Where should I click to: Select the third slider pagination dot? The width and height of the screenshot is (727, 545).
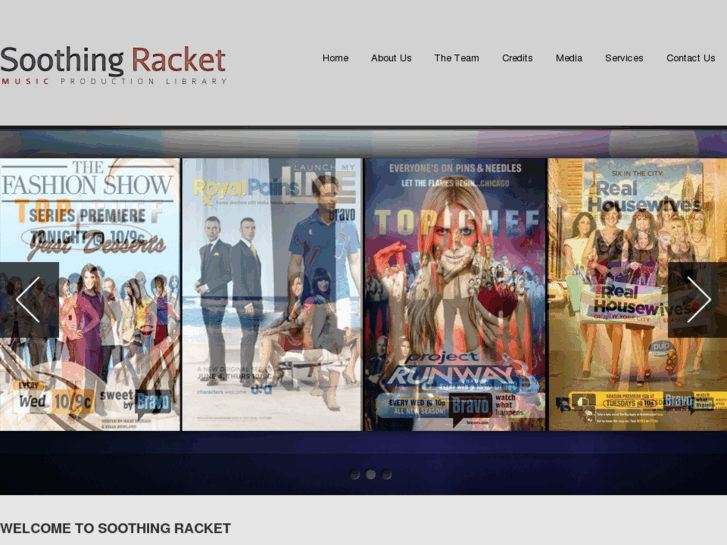(x=386, y=474)
